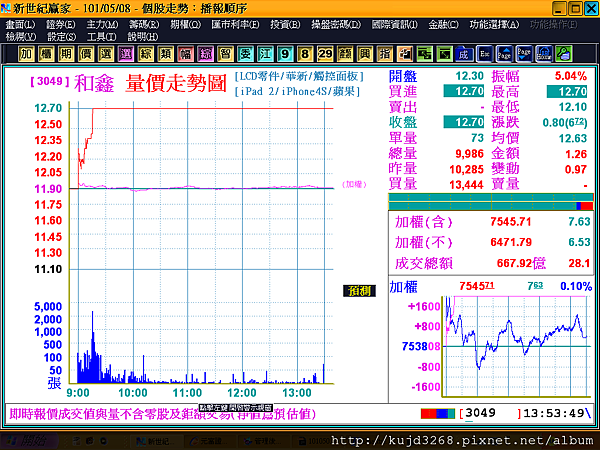Open the 投資(B) menu
600x450 pixels.
(285, 25)
